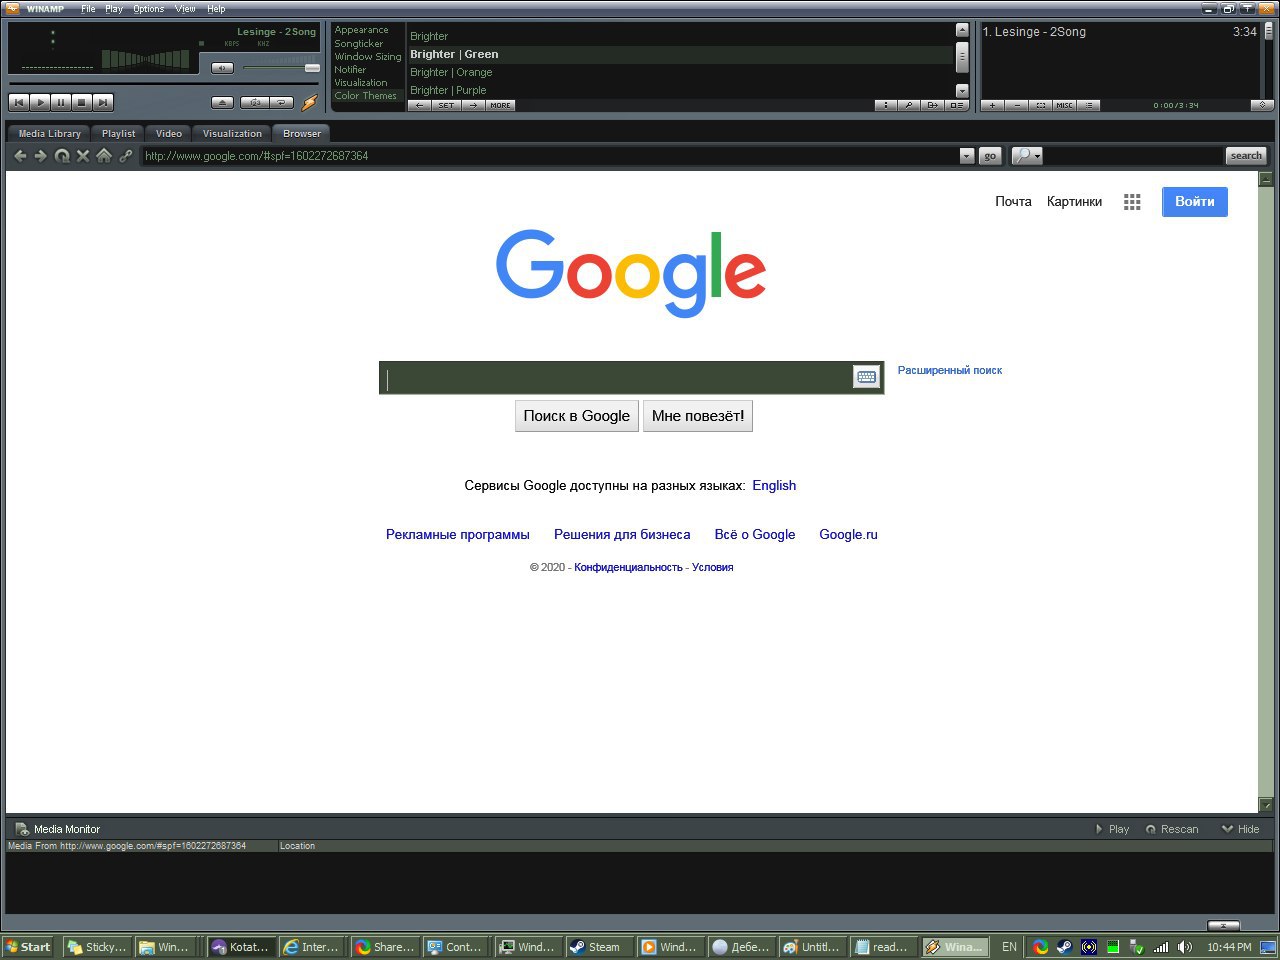Switch to the Playlist tab

(118, 133)
